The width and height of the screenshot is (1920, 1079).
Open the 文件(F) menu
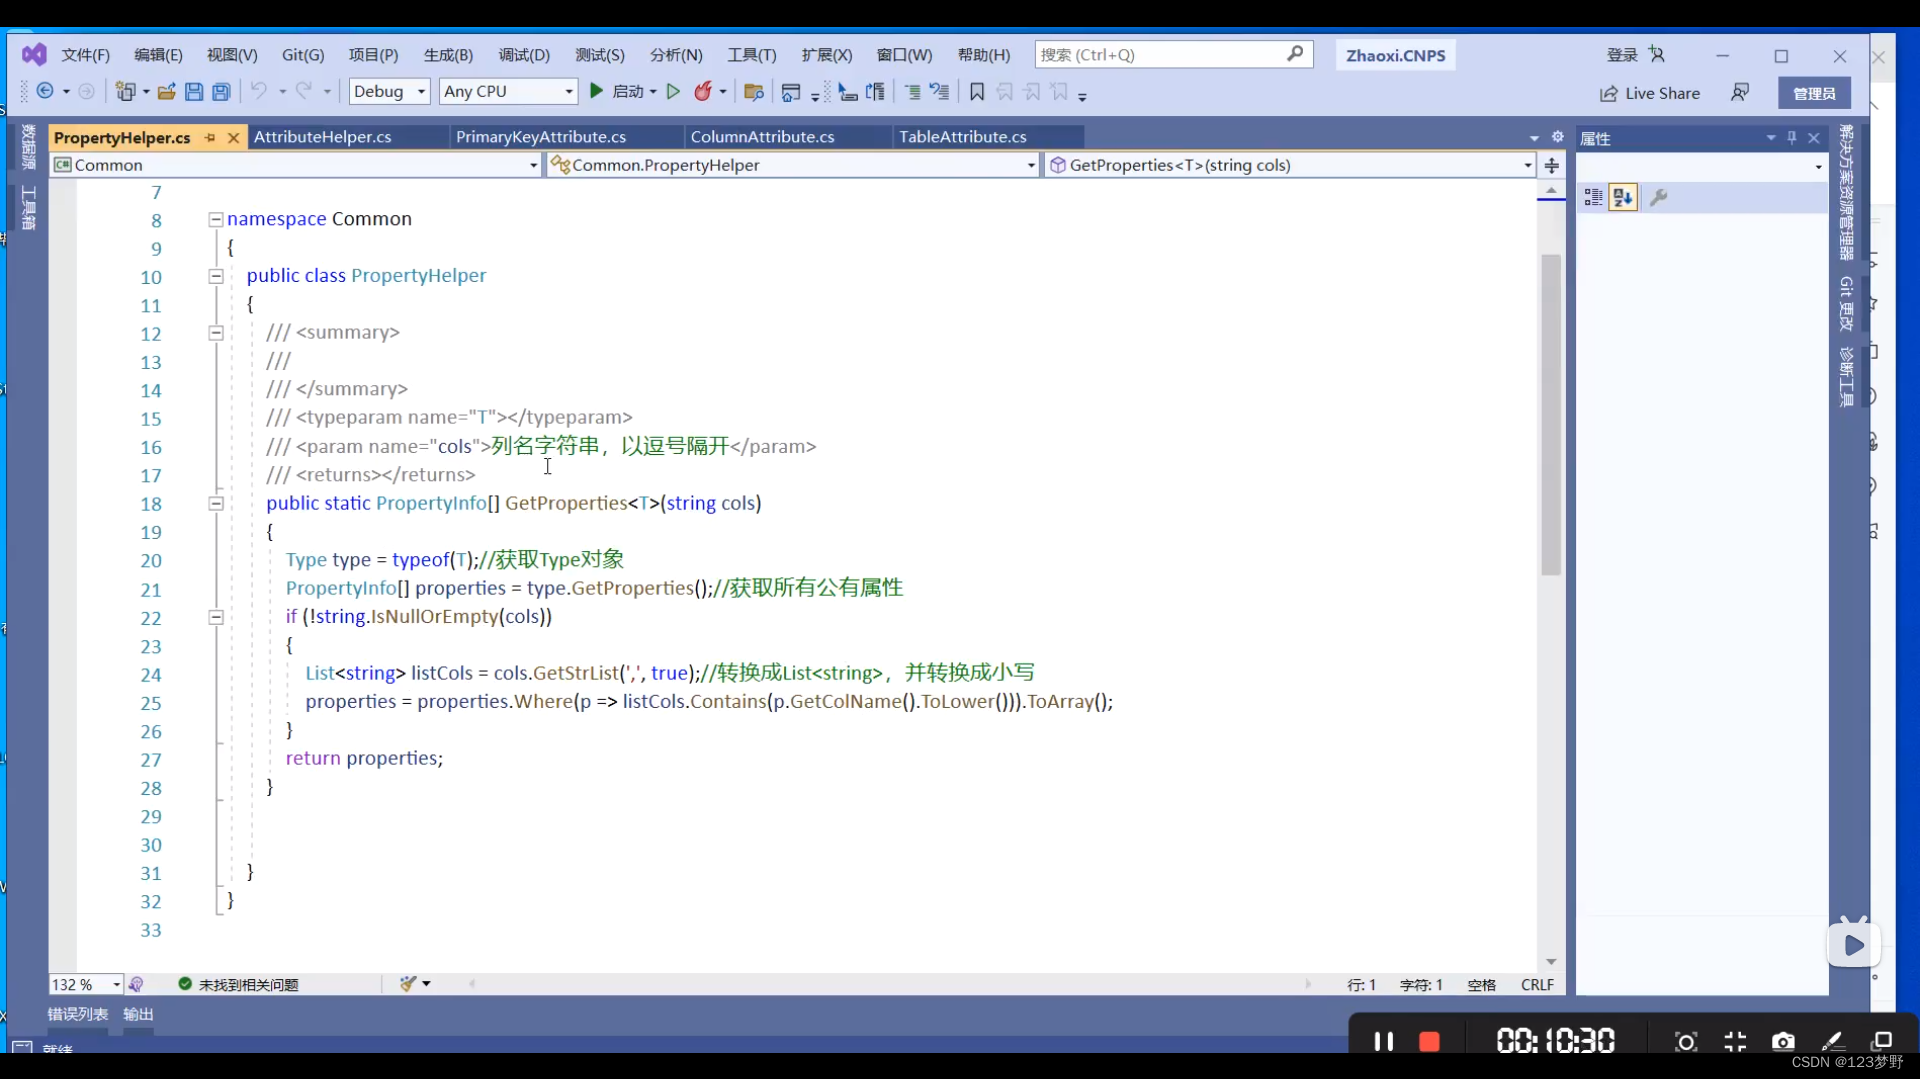86,55
